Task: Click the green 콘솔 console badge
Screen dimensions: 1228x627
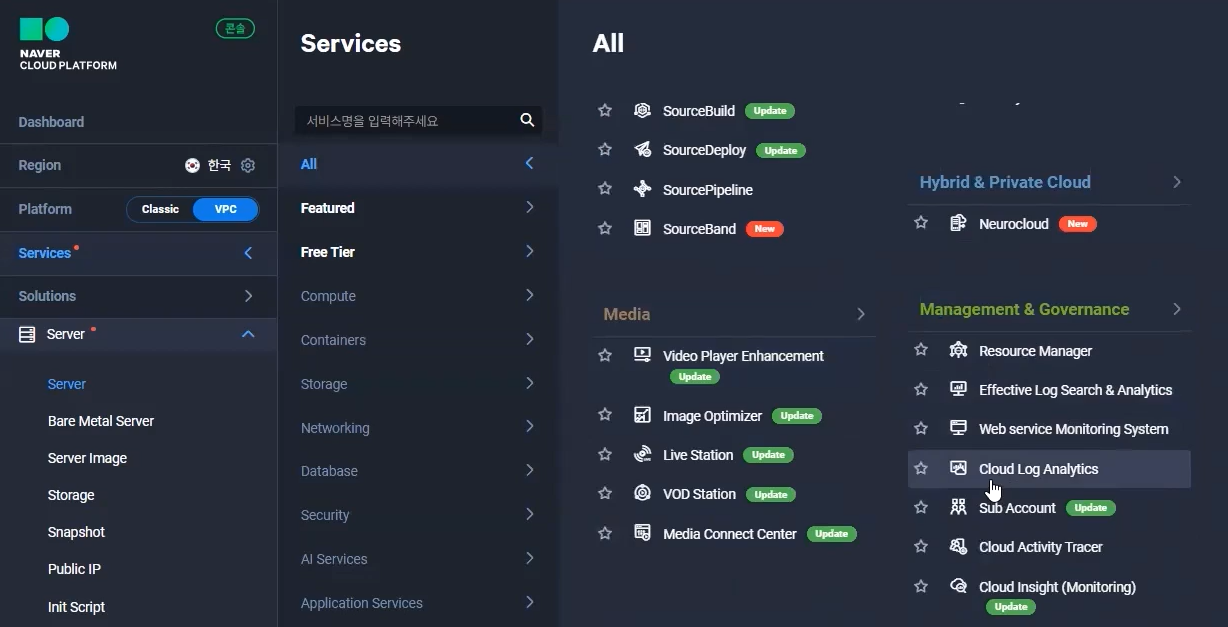Action: point(235,28)
